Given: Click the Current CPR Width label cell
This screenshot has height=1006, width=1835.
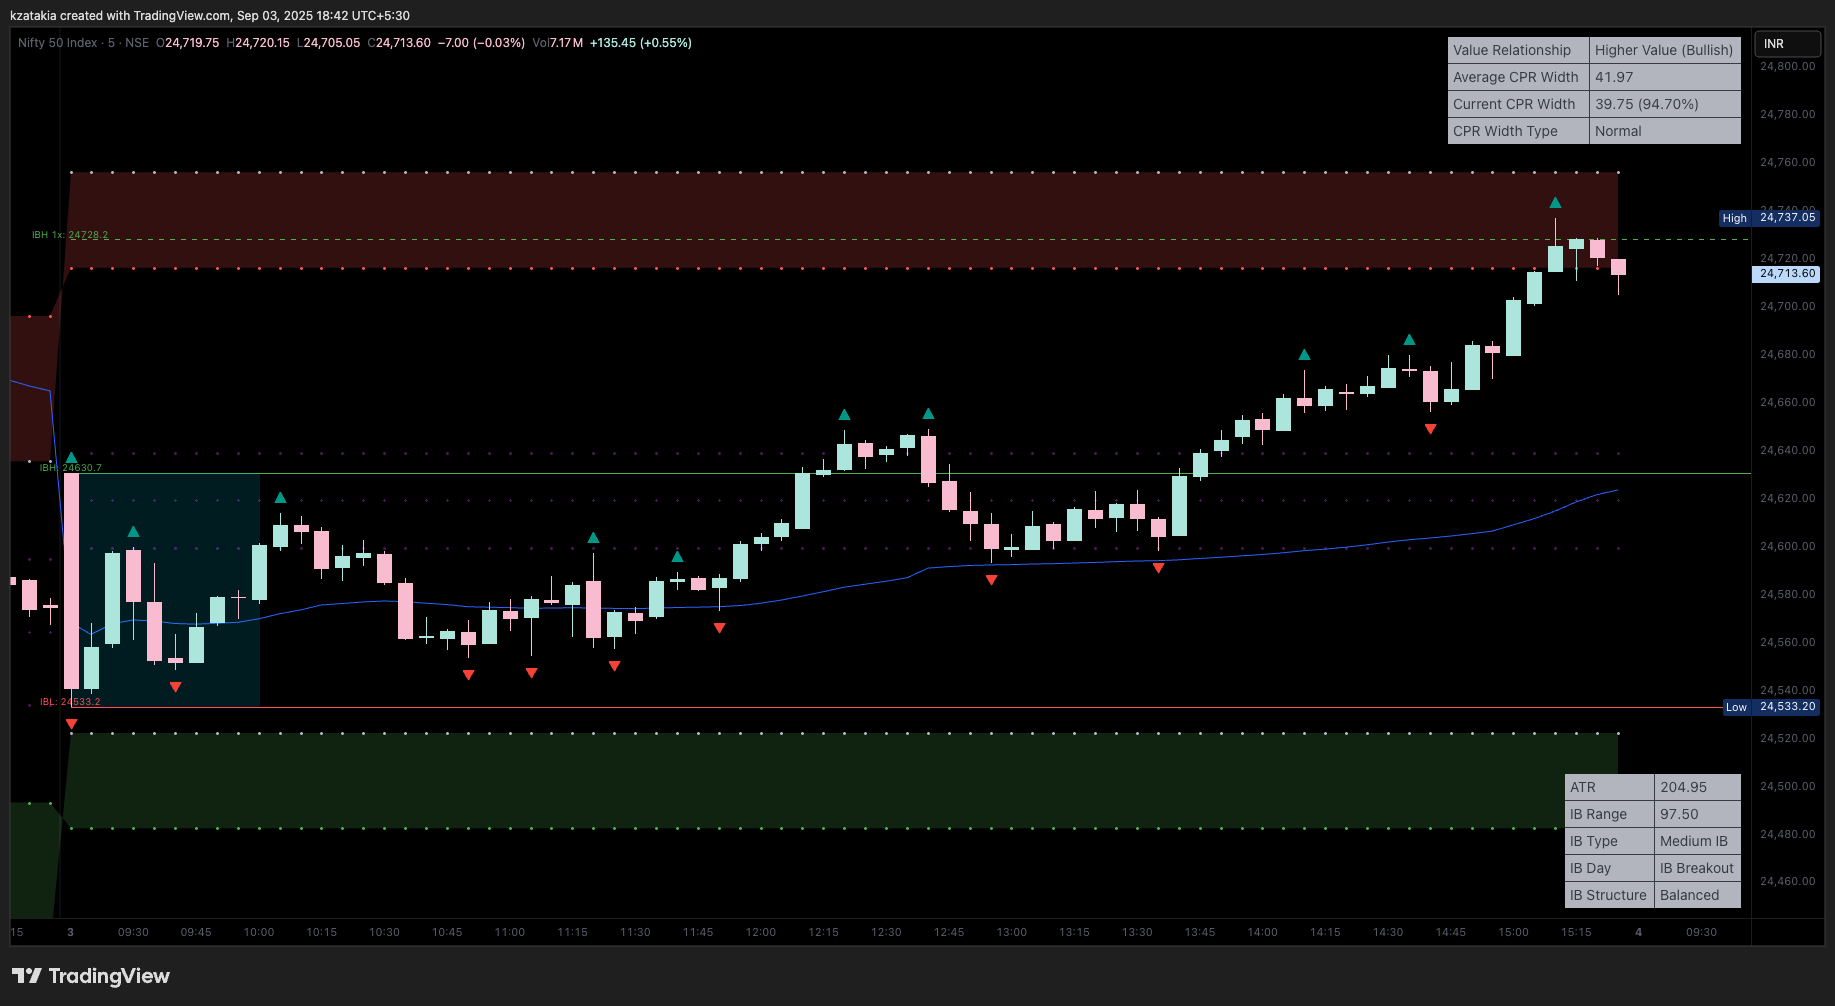Looking at the screenshot, I should click(x=1518, y=104).
